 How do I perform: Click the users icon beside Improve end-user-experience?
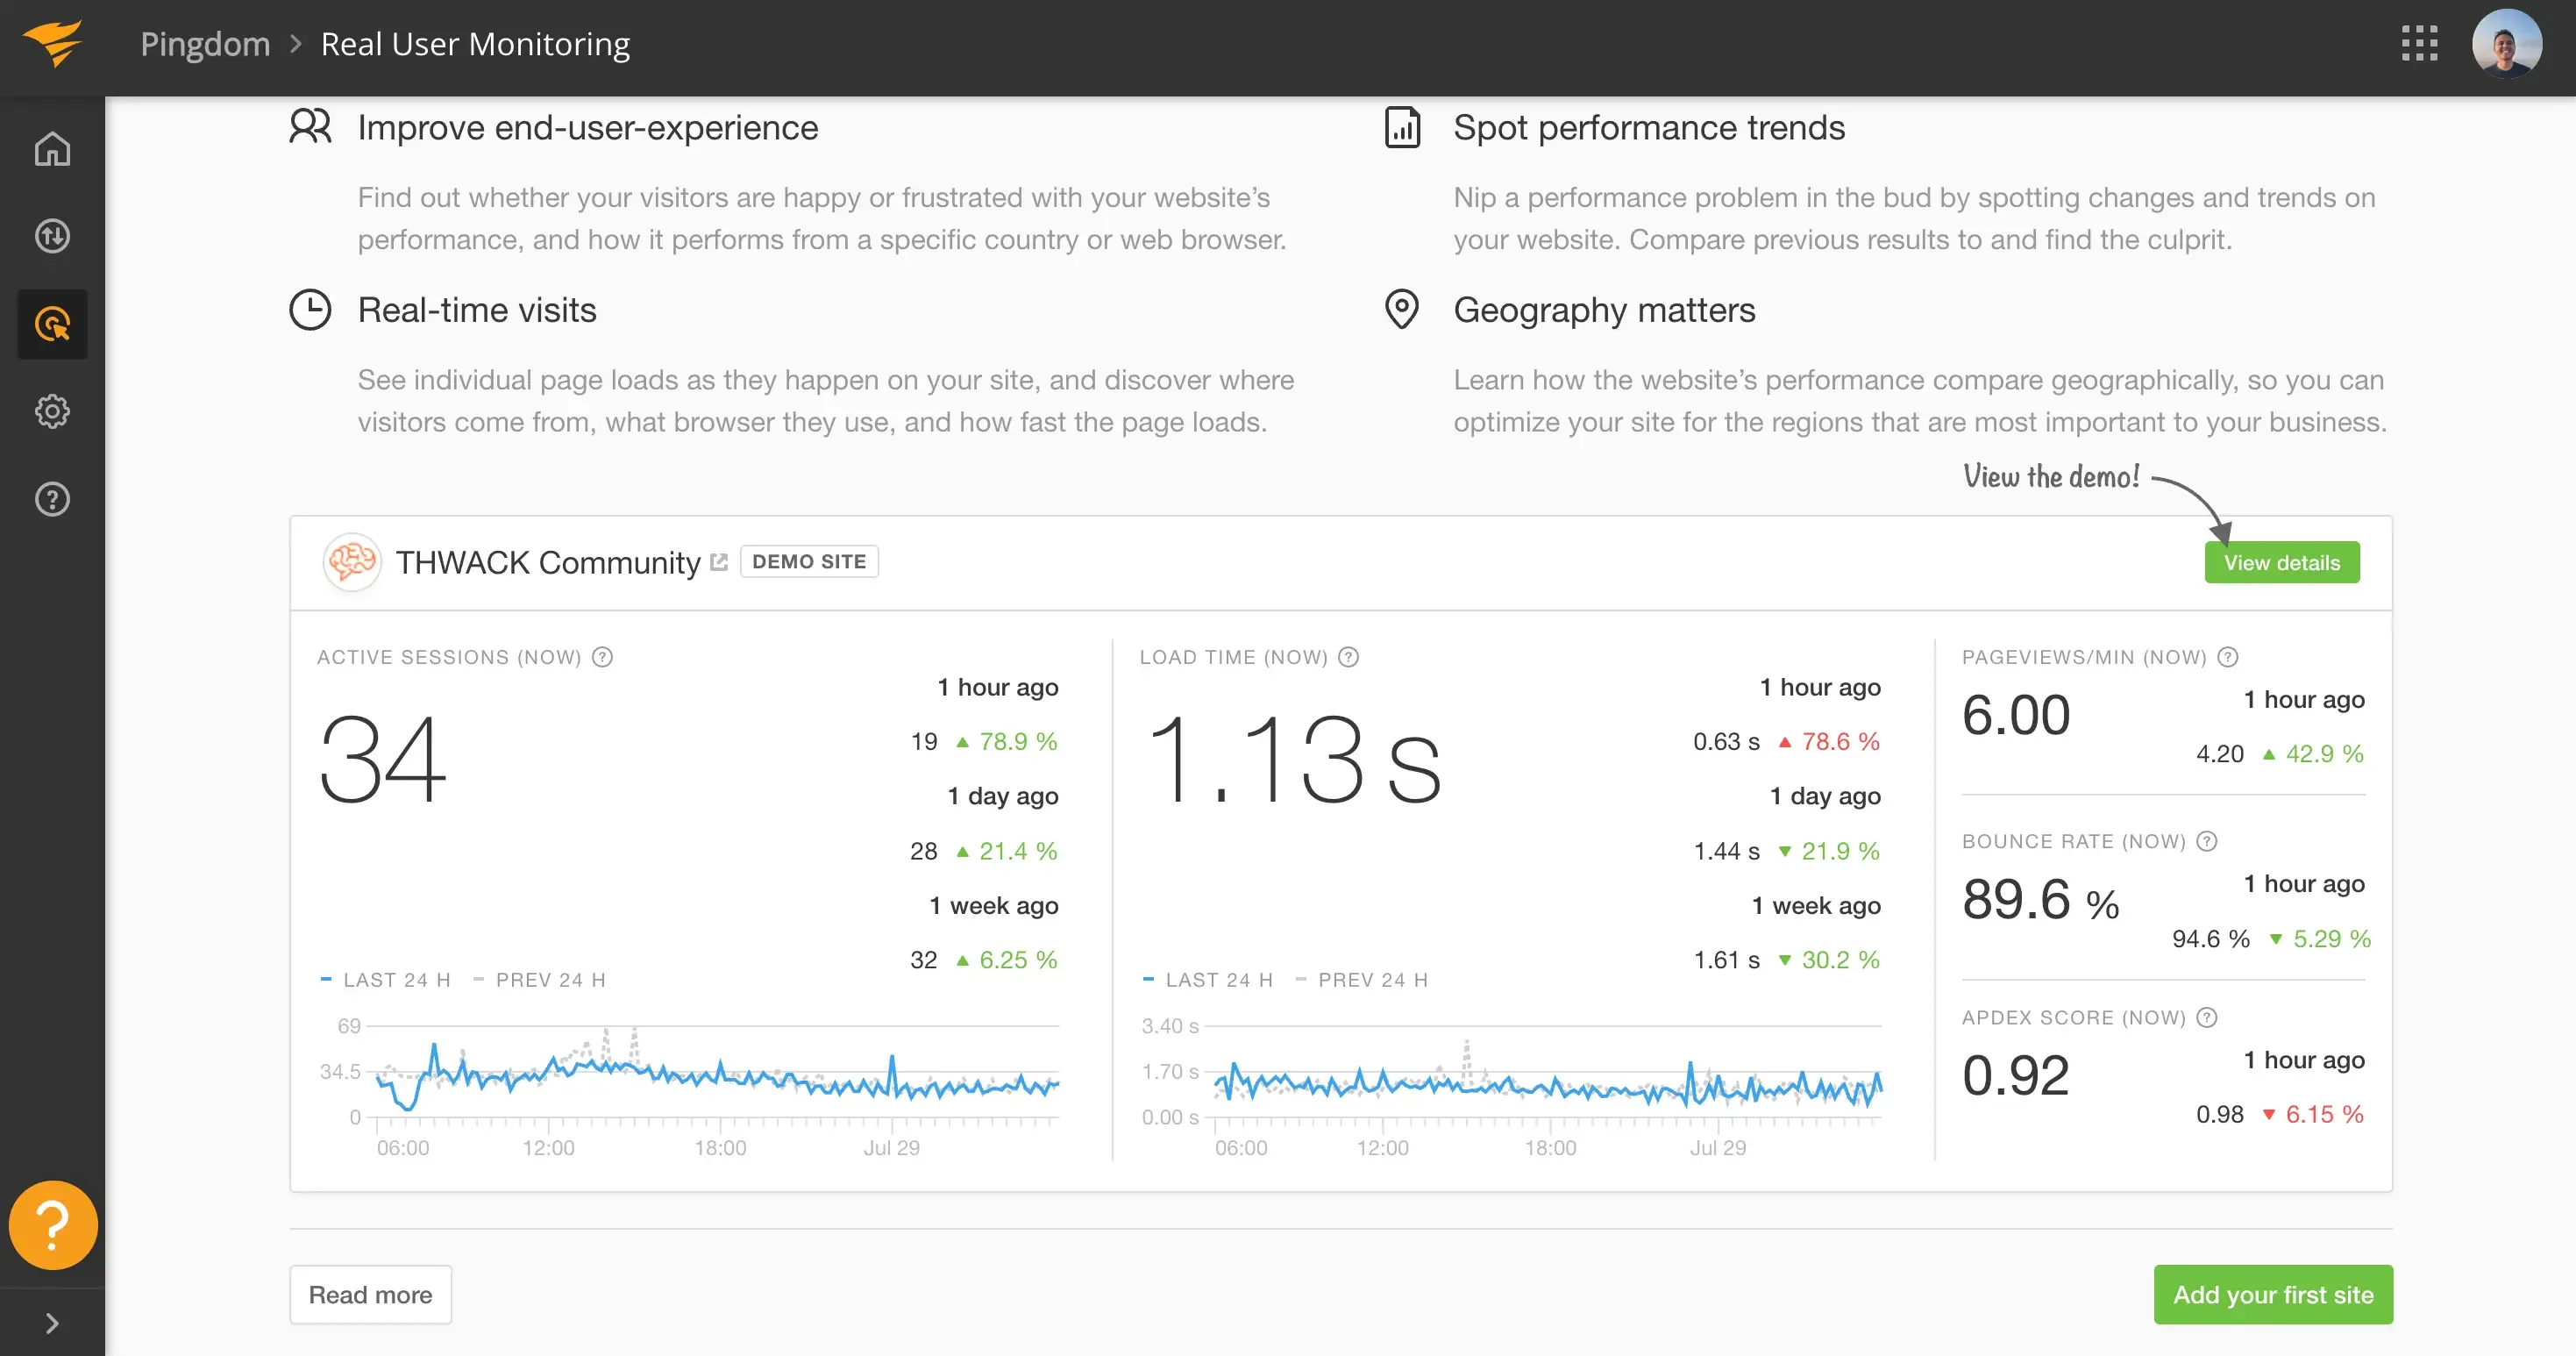310,127
